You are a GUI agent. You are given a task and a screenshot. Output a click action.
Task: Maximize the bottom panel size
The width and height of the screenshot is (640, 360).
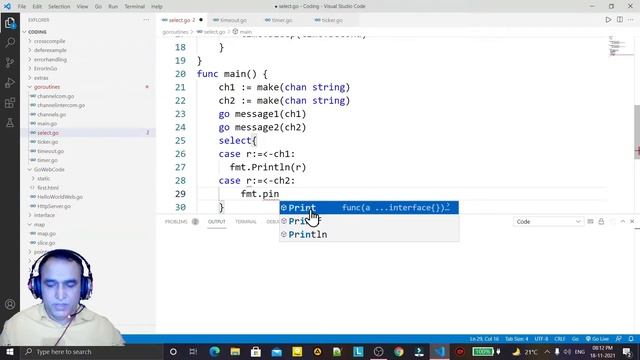coord(622,222)
